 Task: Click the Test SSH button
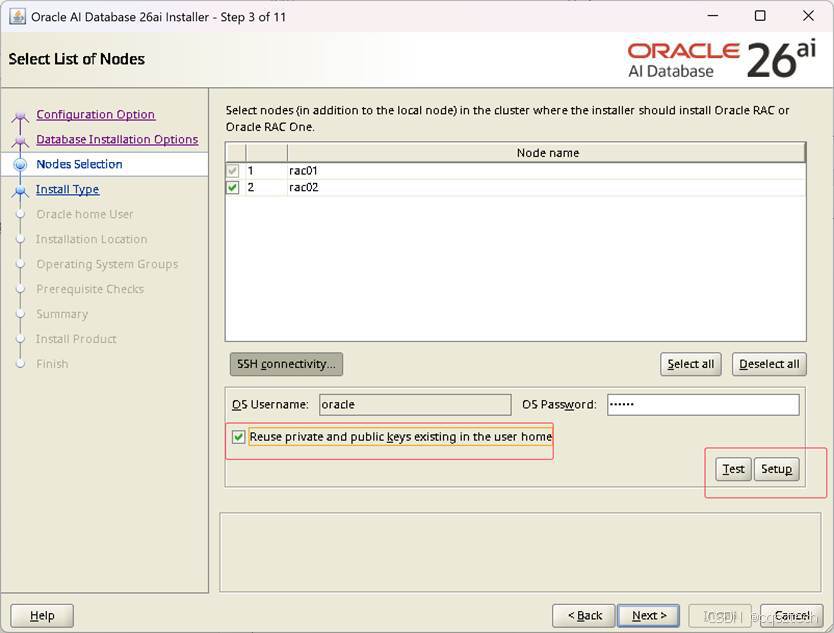(733, 469)
